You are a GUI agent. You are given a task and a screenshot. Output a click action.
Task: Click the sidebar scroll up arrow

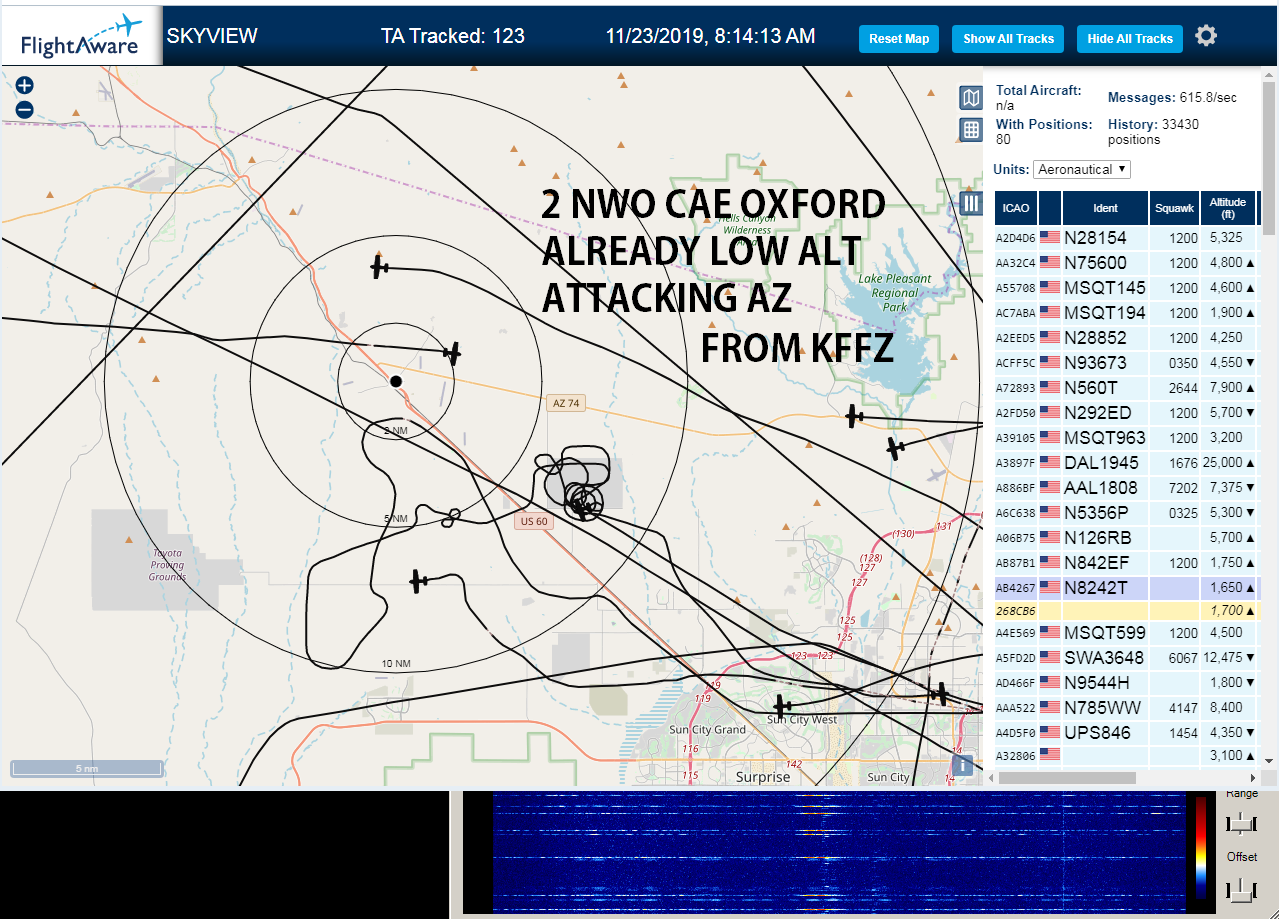(1271, 76)
